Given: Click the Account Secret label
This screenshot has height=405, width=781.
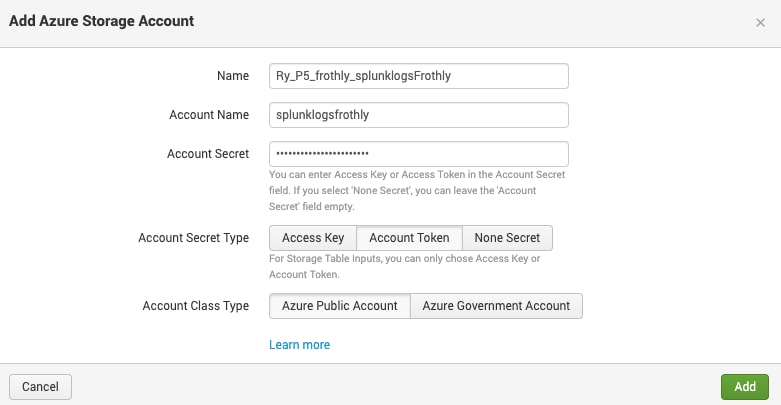Looking at the screenshot, I should click(208, 154).
